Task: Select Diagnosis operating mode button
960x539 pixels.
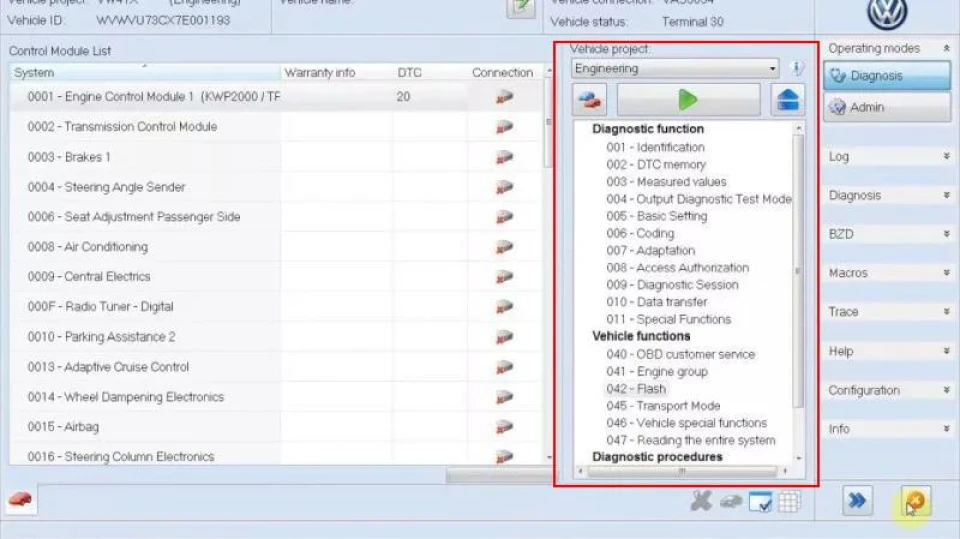Action: tap(887, 76)
